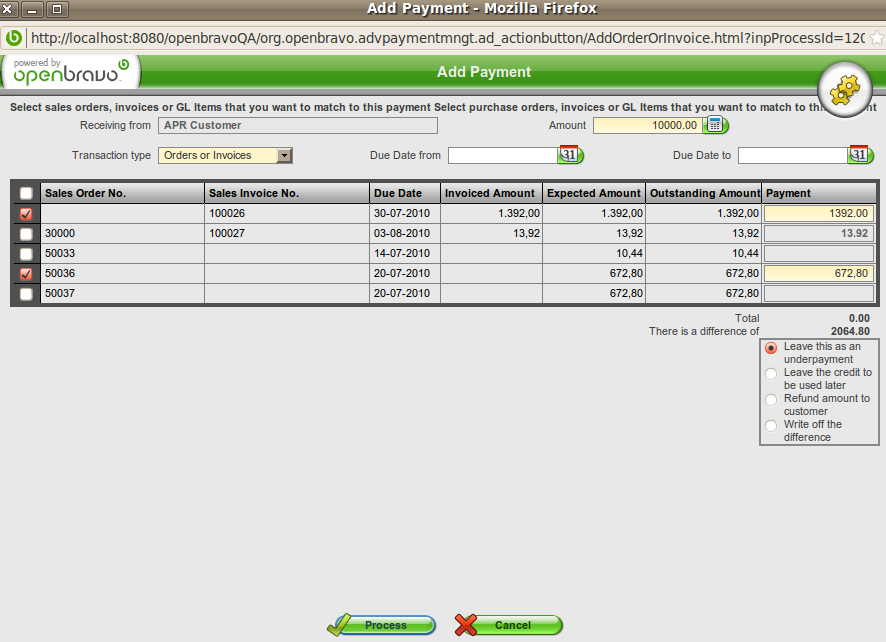Click the gold gear process icon

(845, 88)
